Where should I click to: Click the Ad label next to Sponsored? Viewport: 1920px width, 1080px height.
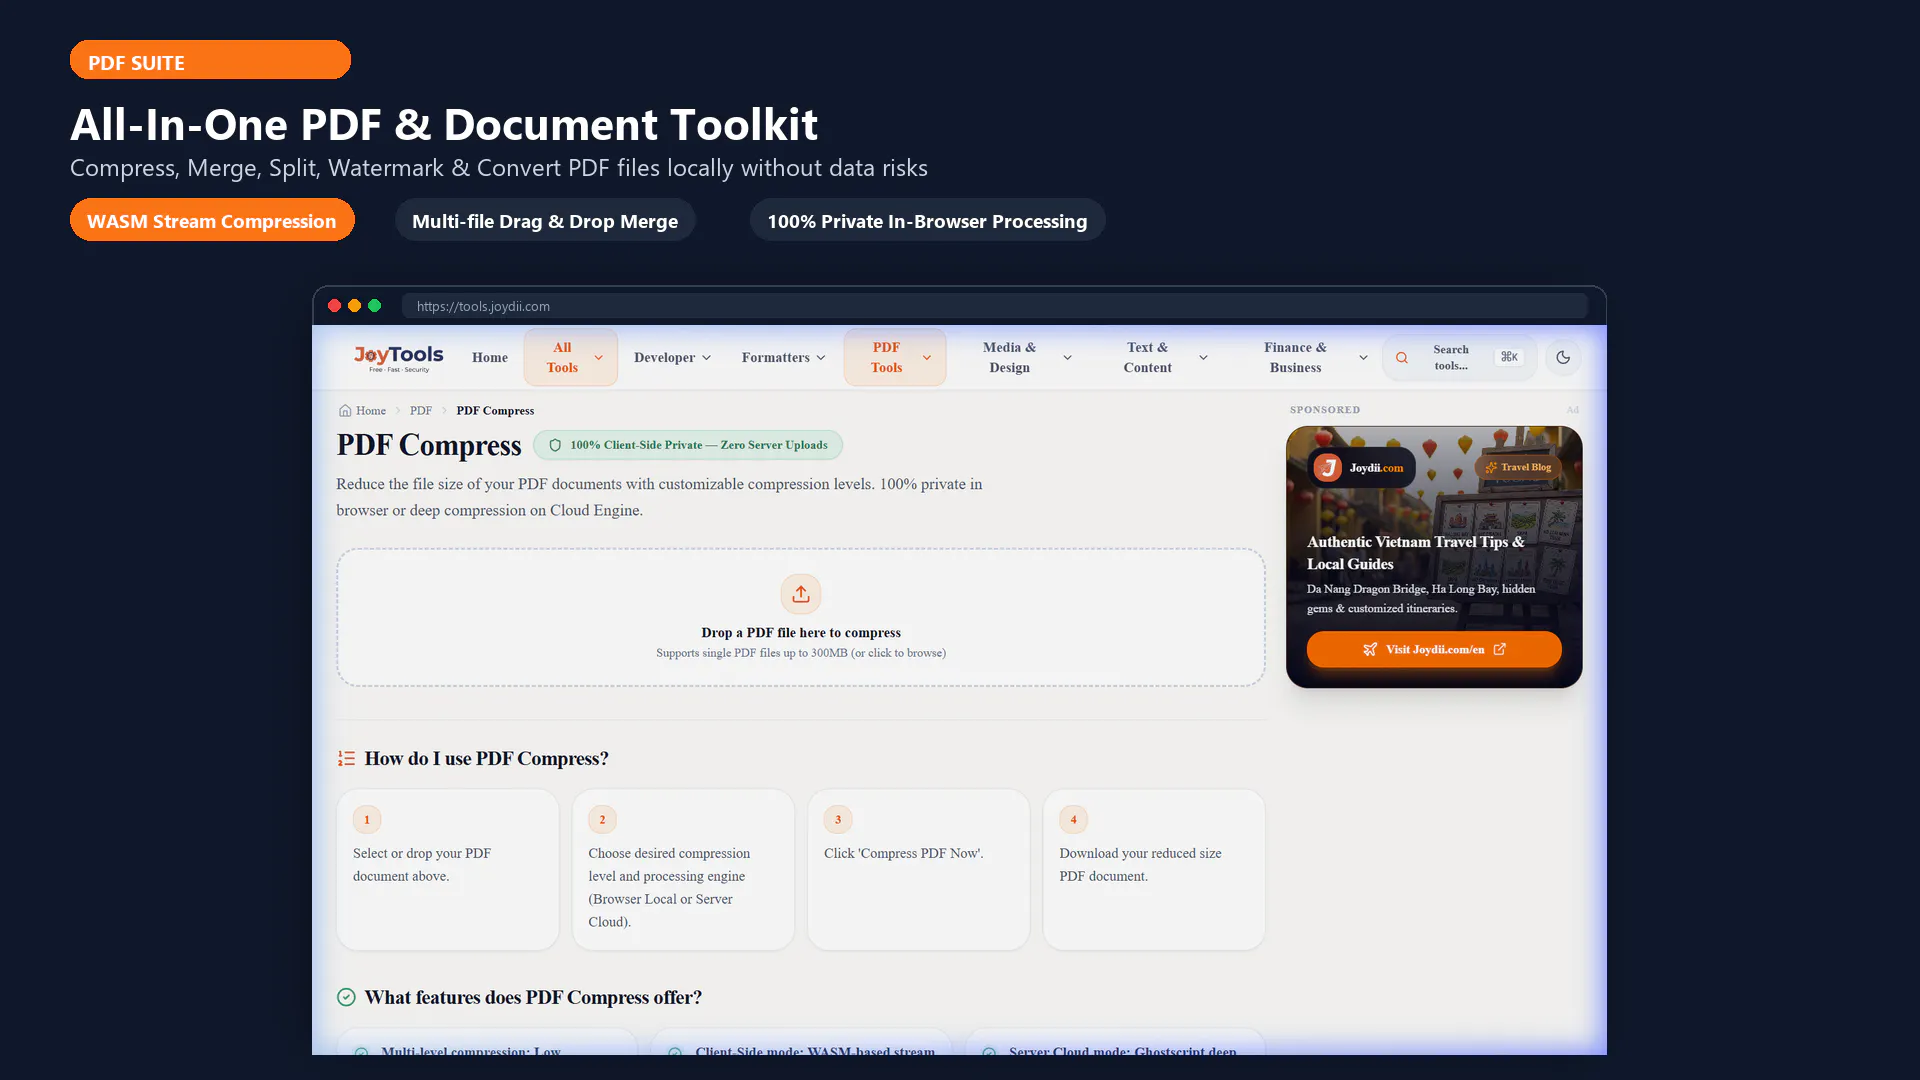[1573, 410]
